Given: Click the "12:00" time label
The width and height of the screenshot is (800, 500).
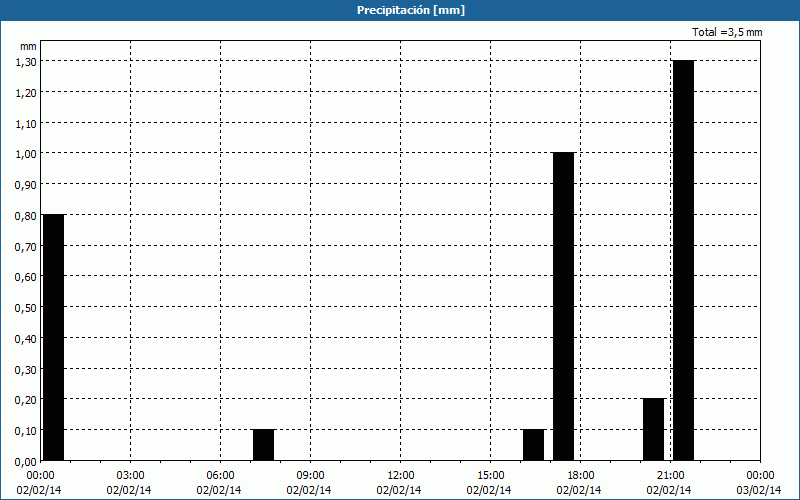Looking at the screenshot, I should [x=401, y=476].
